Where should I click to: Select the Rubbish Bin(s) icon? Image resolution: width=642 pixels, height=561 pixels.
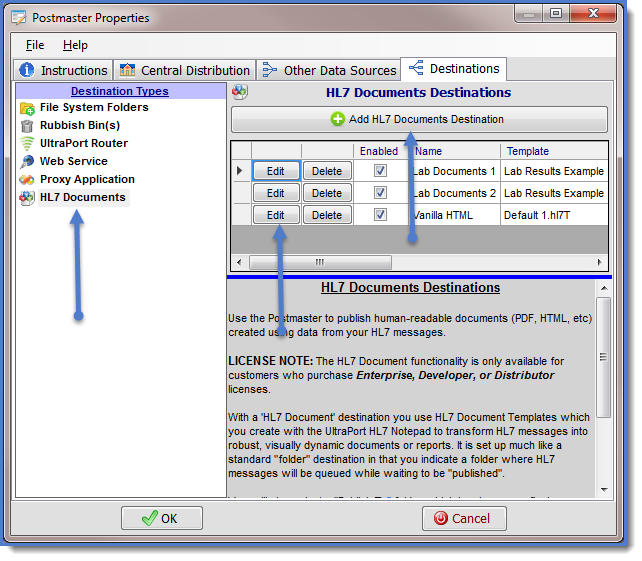coord(27,126)
